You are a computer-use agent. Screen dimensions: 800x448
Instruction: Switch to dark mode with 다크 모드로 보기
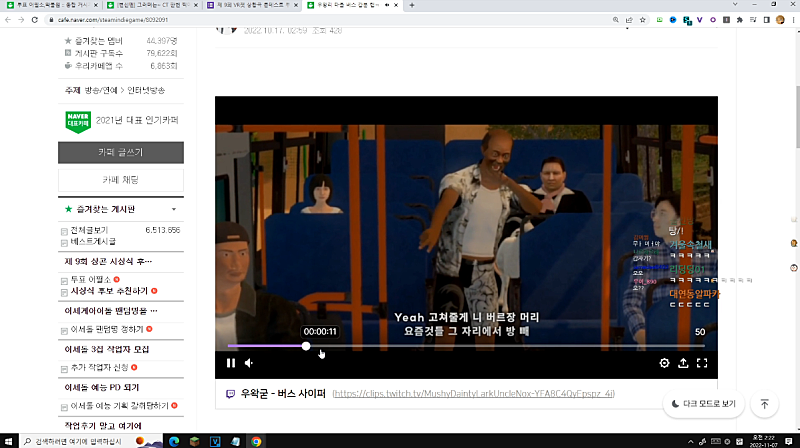pyautogui.click(x=704, y=404)
